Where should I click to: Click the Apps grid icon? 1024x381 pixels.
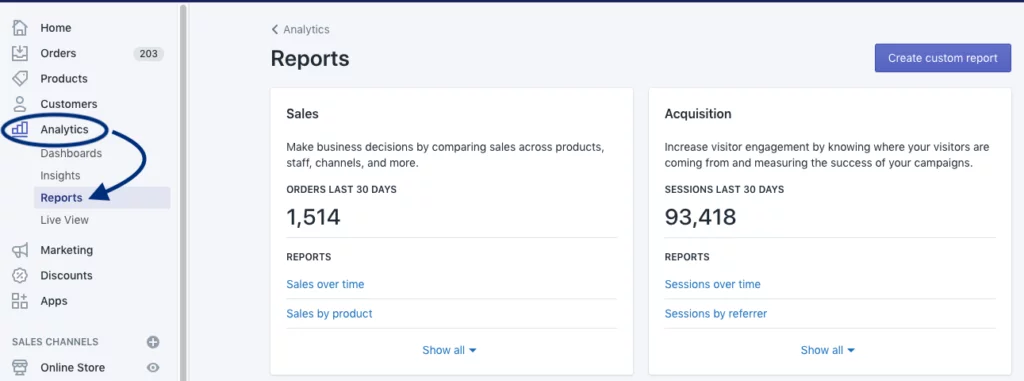pos(20,301)
